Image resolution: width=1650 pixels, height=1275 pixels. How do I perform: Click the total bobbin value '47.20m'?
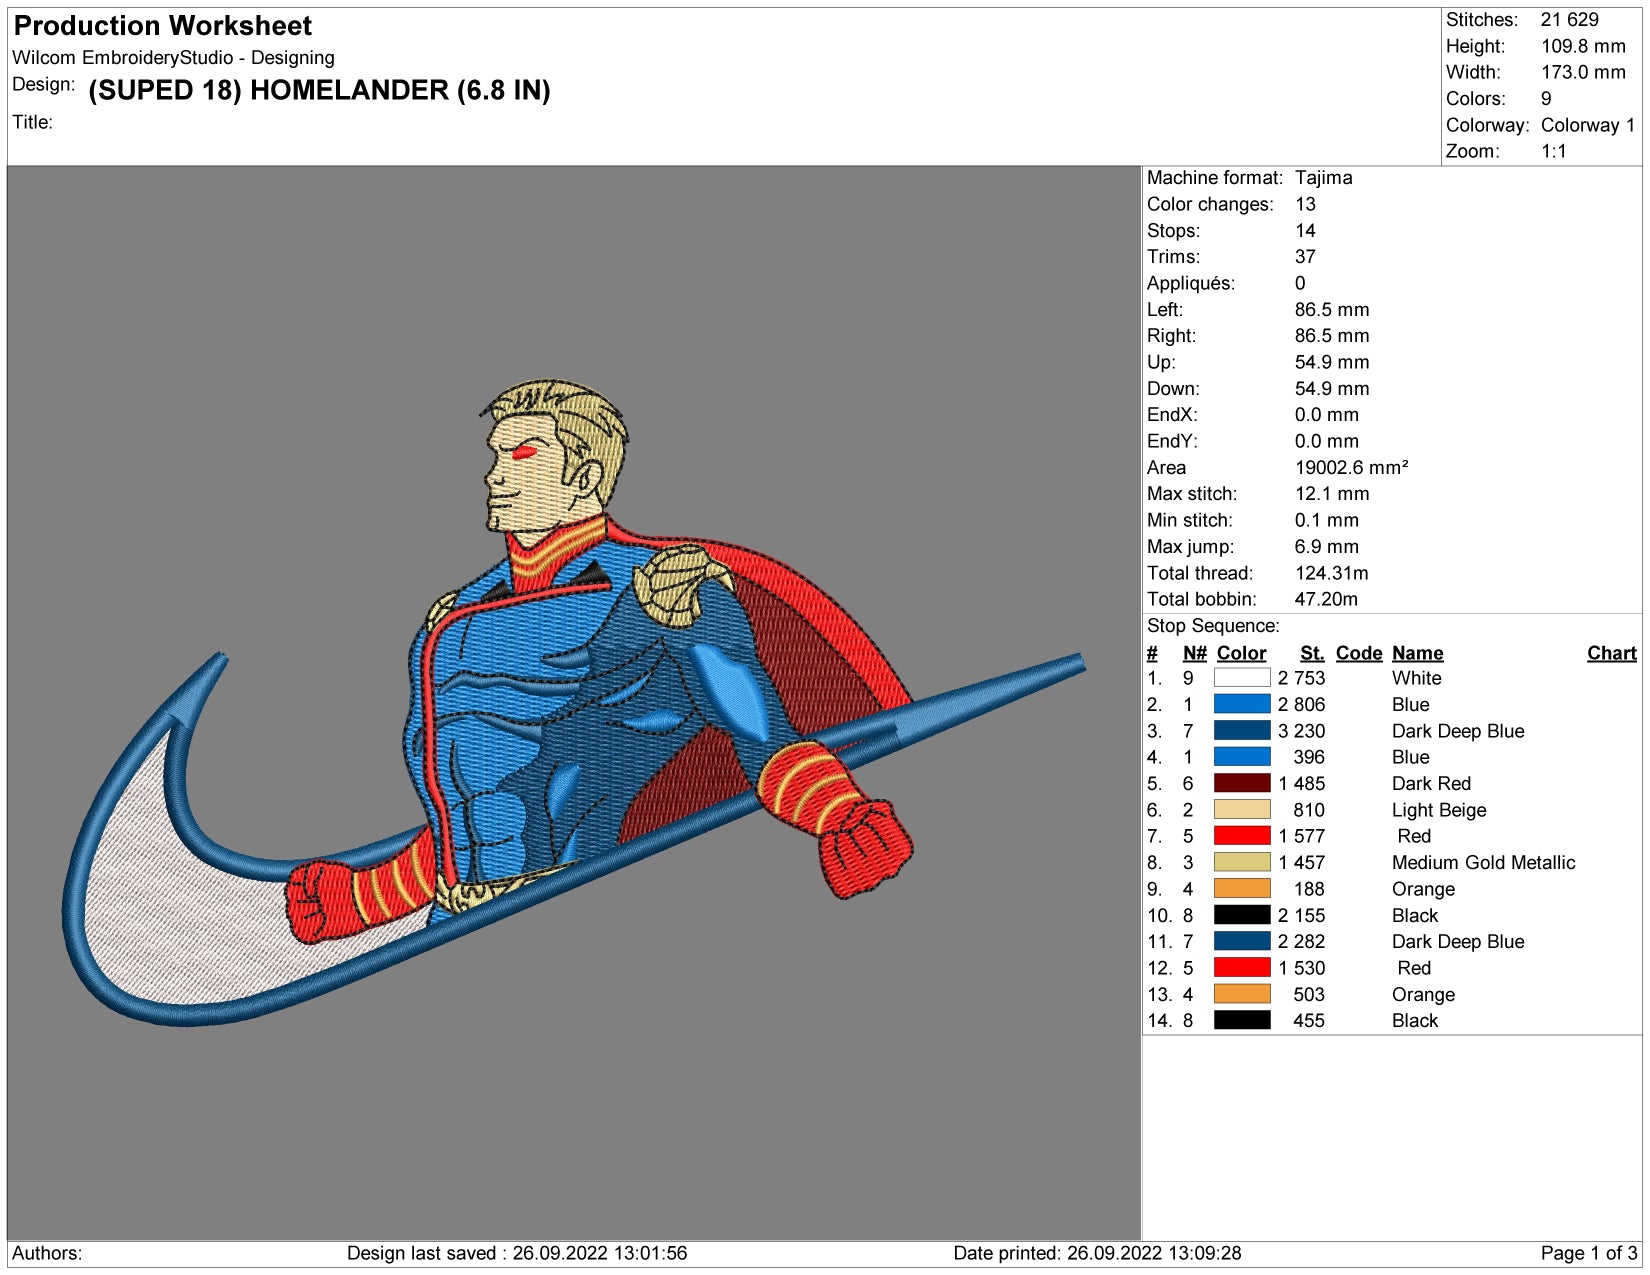(1327, 599)
